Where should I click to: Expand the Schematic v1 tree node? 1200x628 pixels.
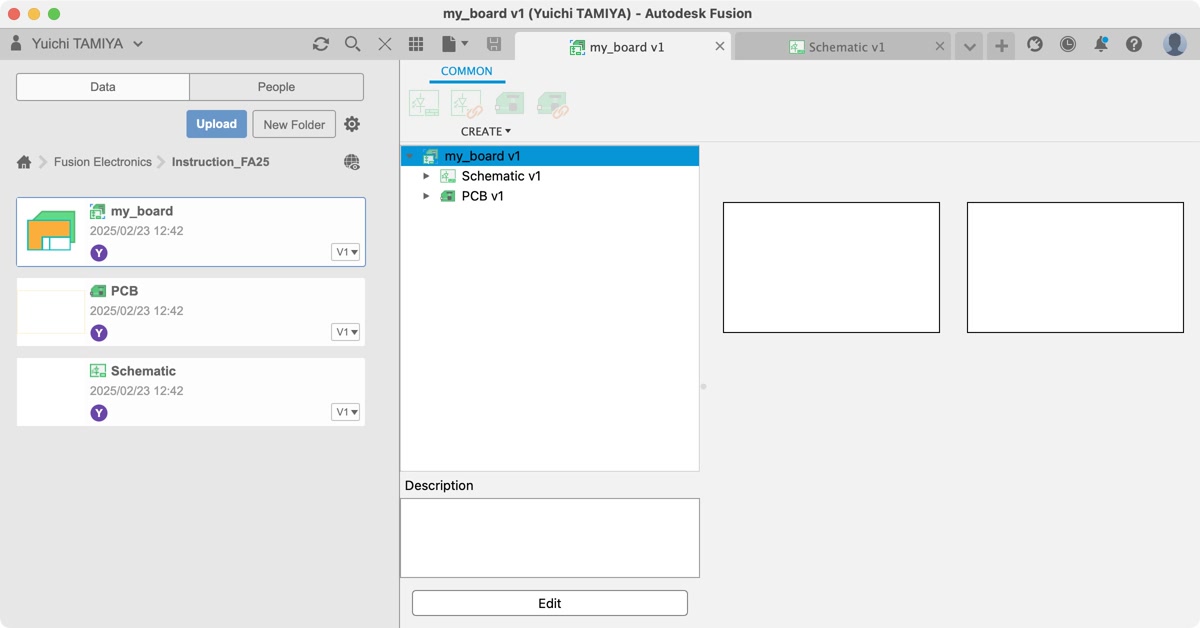coord(426,176)
